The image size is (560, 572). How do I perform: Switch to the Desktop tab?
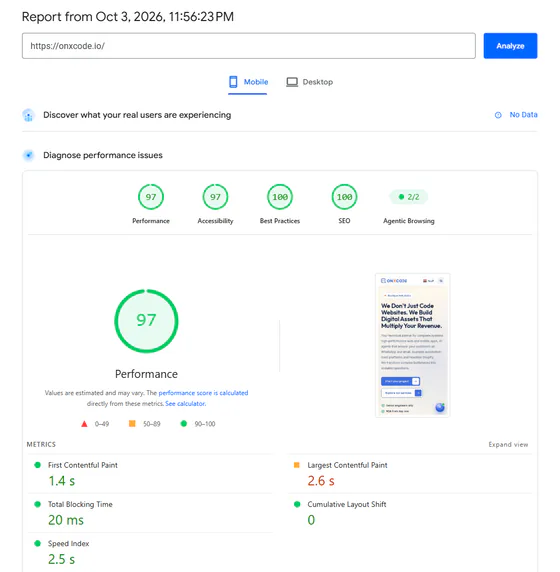tap(309, 82)
